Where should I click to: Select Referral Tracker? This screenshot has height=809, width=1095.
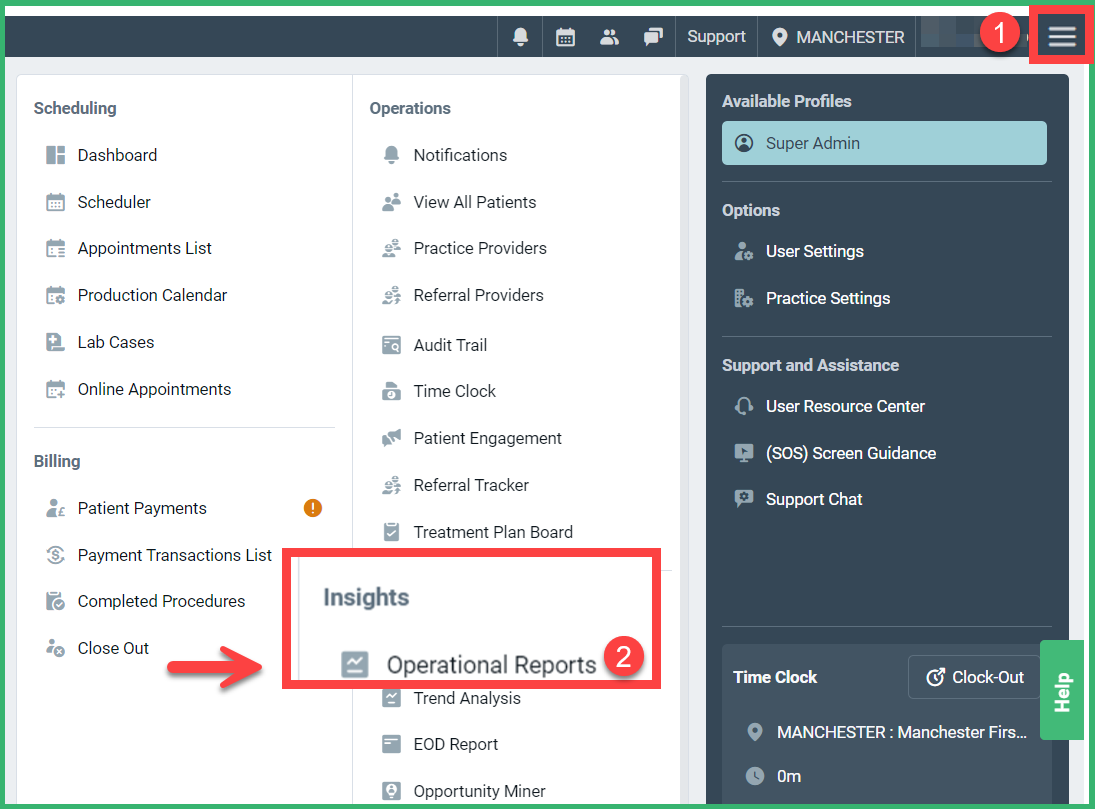471,485
